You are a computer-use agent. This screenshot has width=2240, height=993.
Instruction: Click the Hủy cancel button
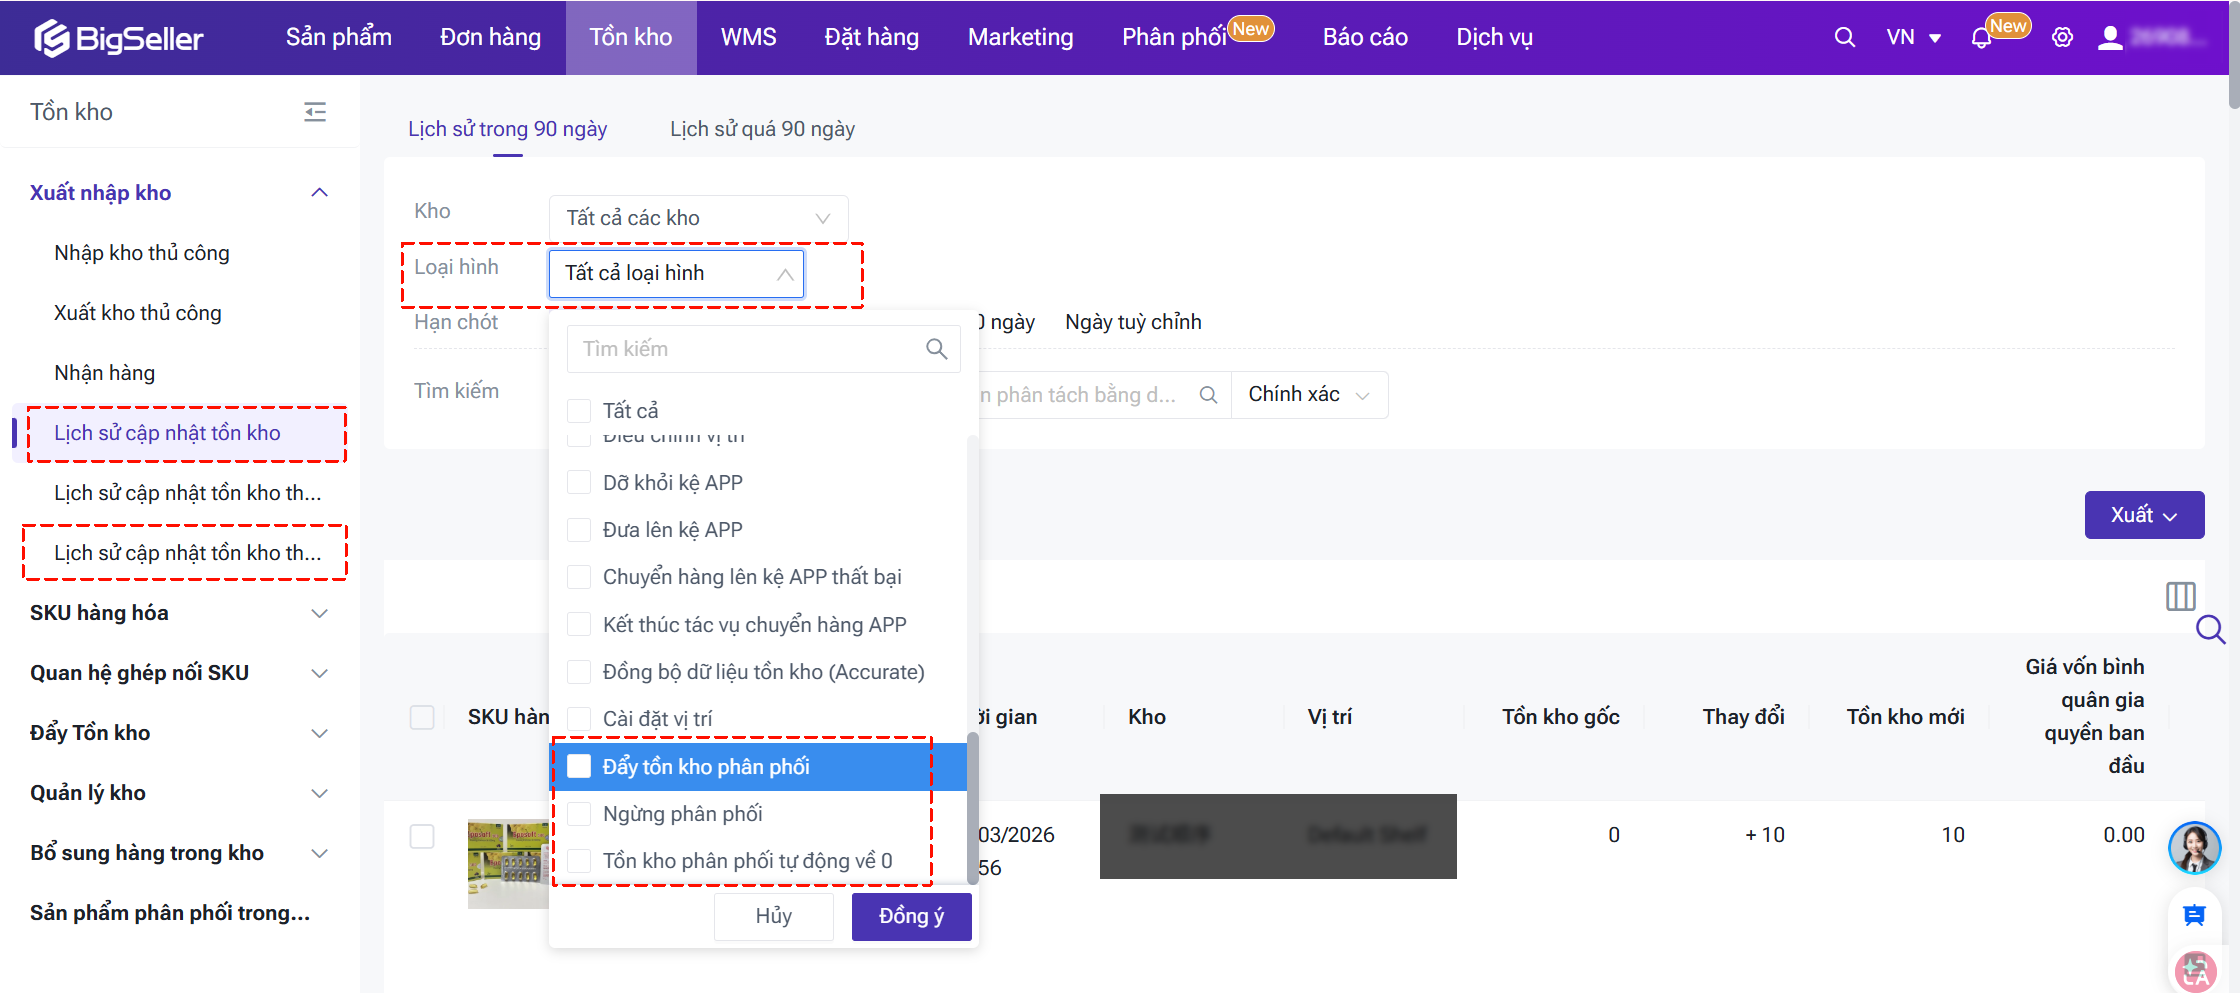pyautogui.click(x=773, y=916)
